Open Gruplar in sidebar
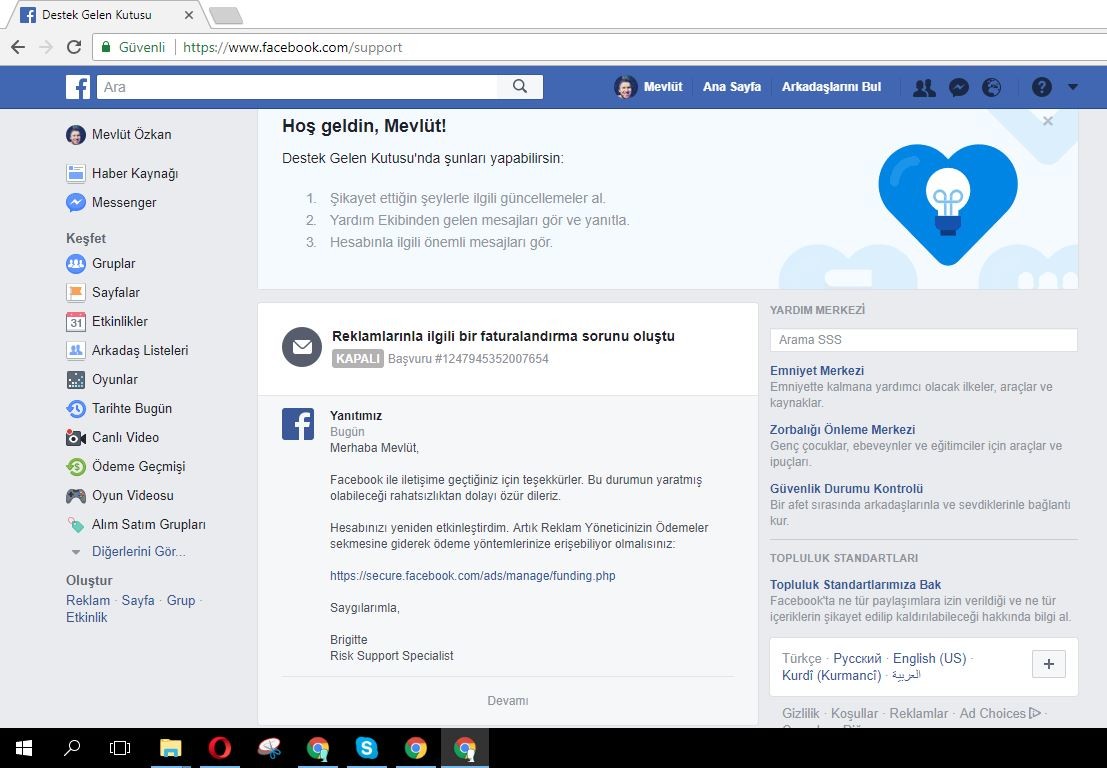Viewport: 1107px width, 768px height. point(100,263)
